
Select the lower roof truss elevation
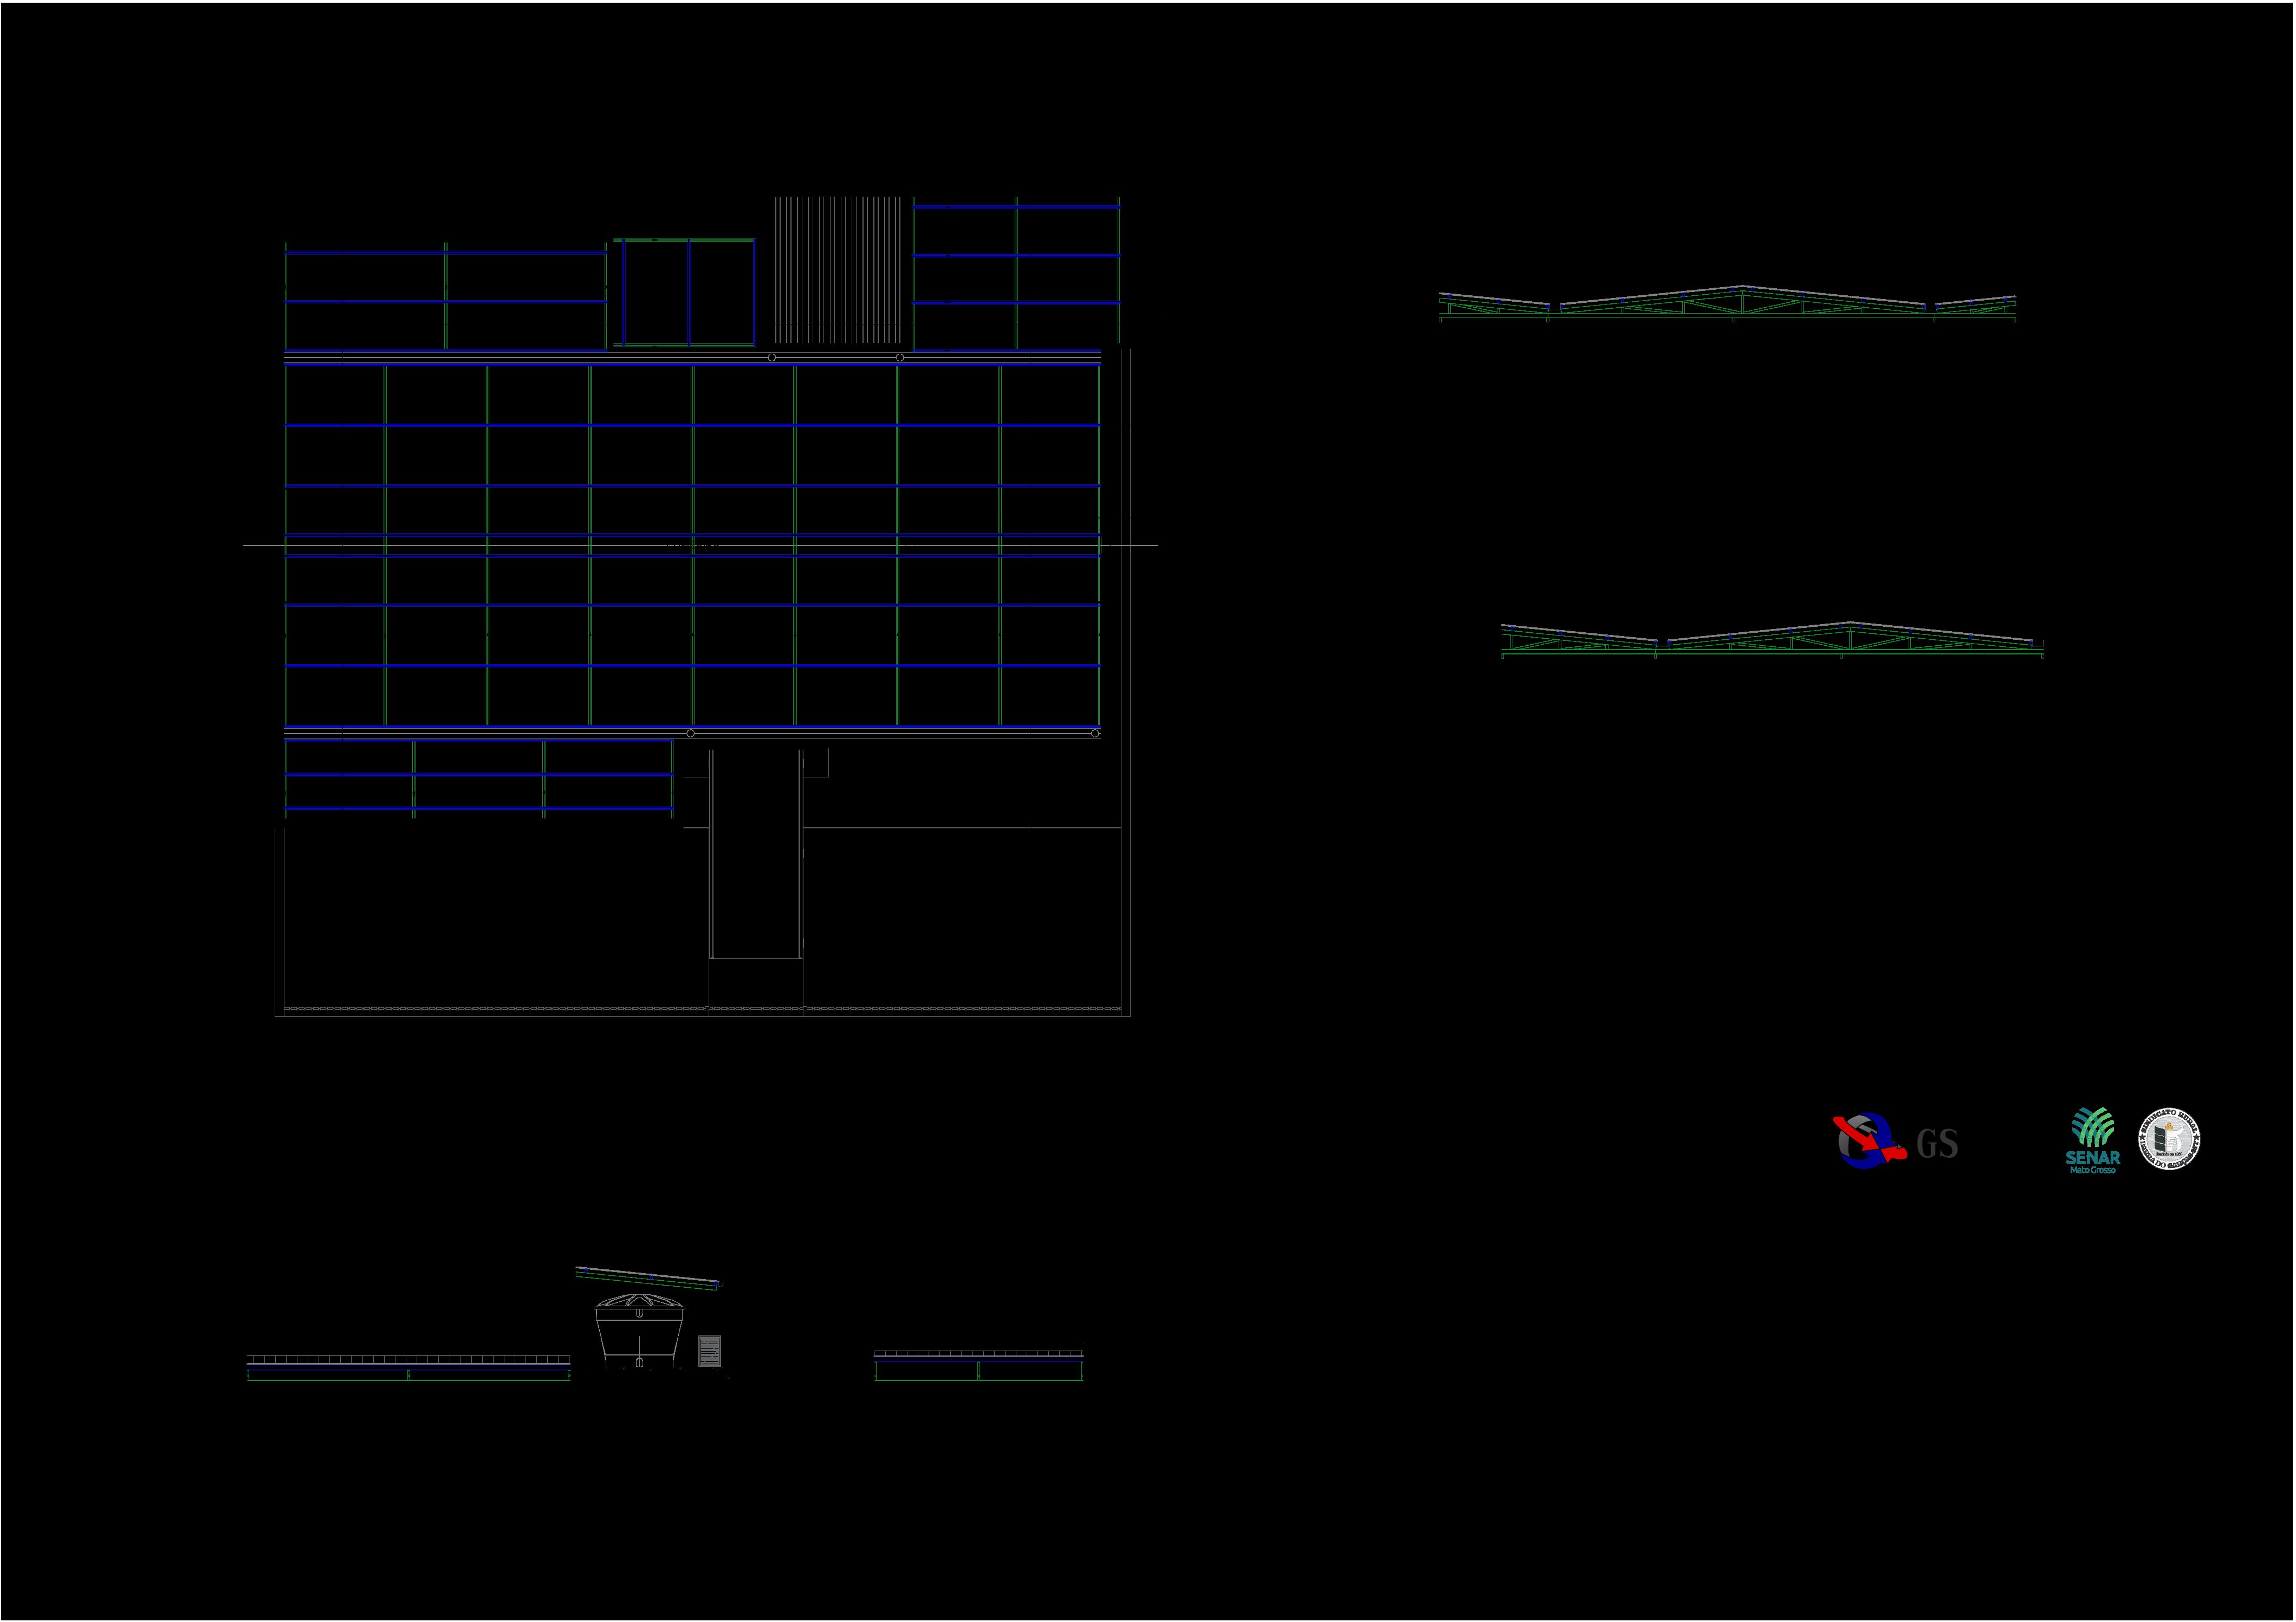(1772, 639)
